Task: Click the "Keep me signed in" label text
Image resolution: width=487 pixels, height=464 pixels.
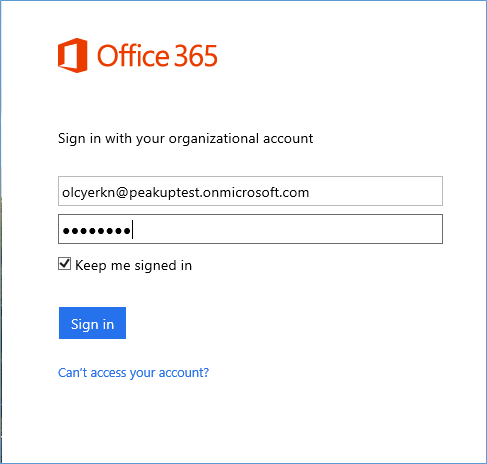Action: coord(133,266)
